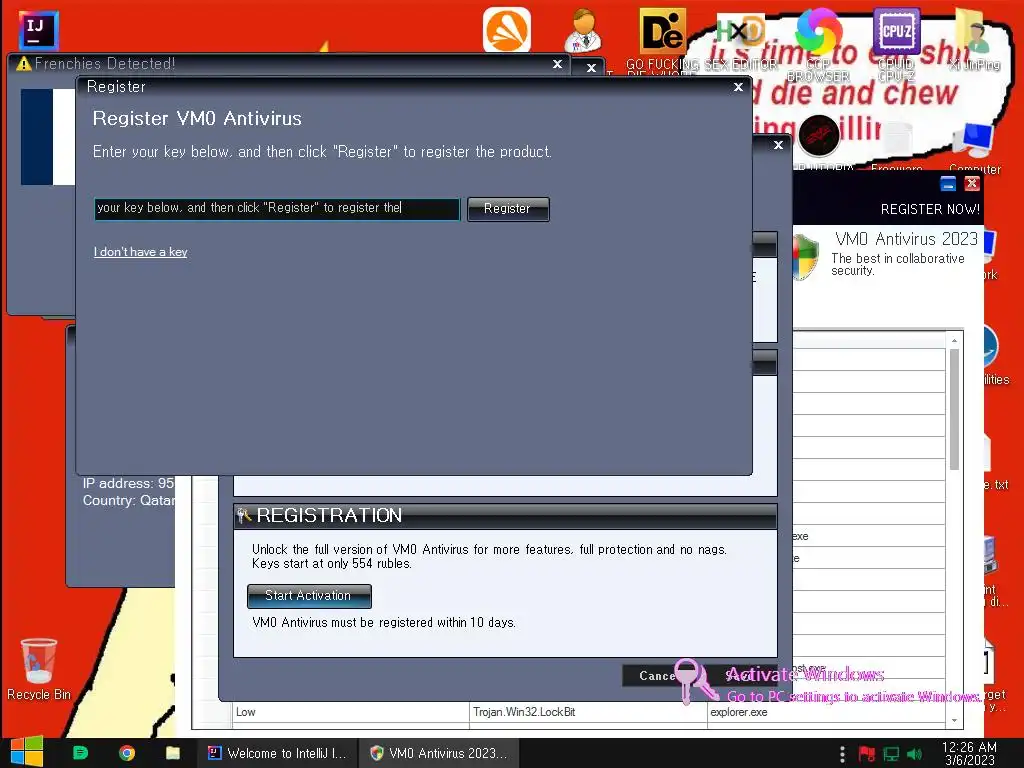The width and height of the screenshot is (1024, 768).
Task: Open the doctor figure desktop icon
Action: (x=584, y=31)
